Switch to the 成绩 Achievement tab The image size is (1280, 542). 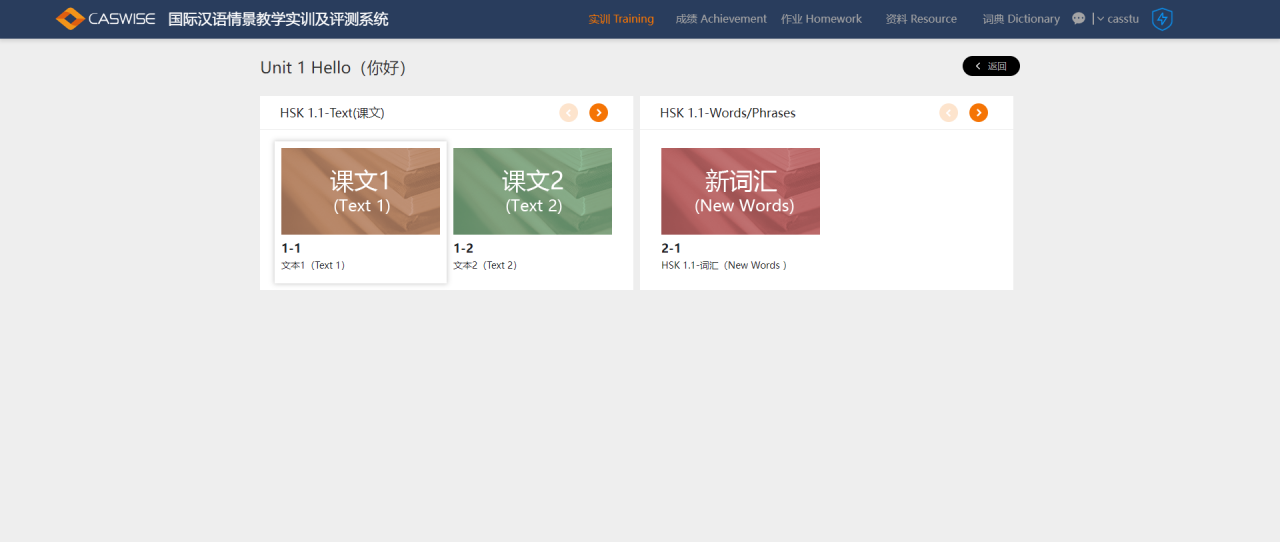click(x=721, y=19)
